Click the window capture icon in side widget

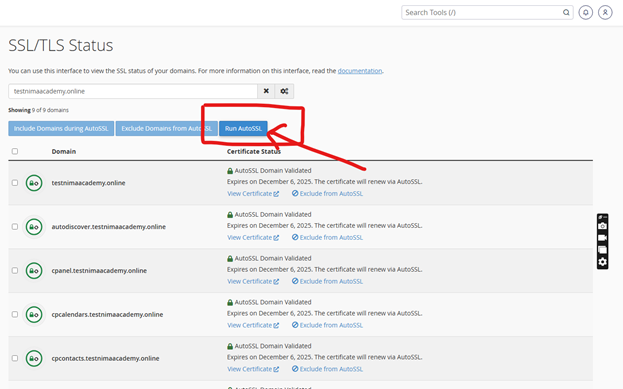click(x=602, y=250)
